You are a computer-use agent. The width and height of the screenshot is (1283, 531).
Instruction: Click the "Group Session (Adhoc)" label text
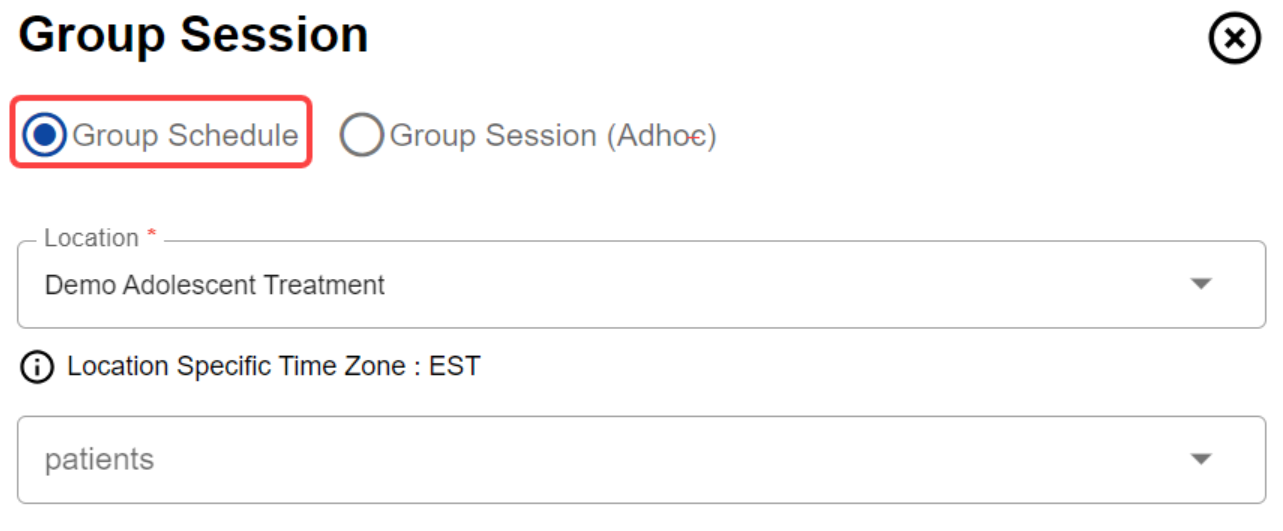pyautogui.click(x=552, y=135)
